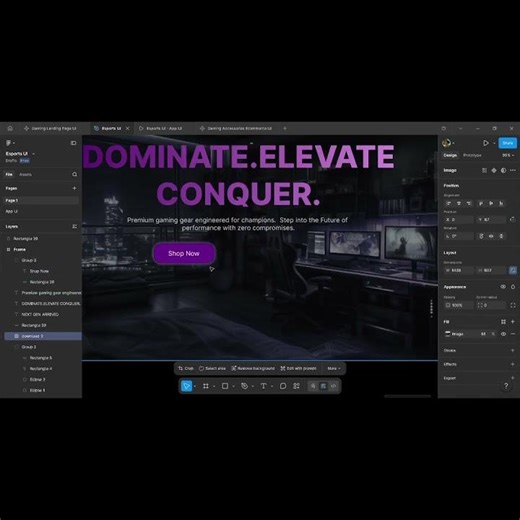This screenshot has width=520, height=520.
Task: Open the Gaming Accessories Ecommerce UI tab
Action: (236, 128)
